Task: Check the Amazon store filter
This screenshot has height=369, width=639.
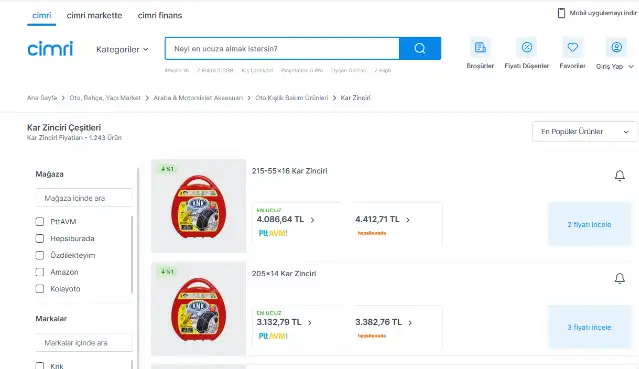Action: click(x=40, y=272)
